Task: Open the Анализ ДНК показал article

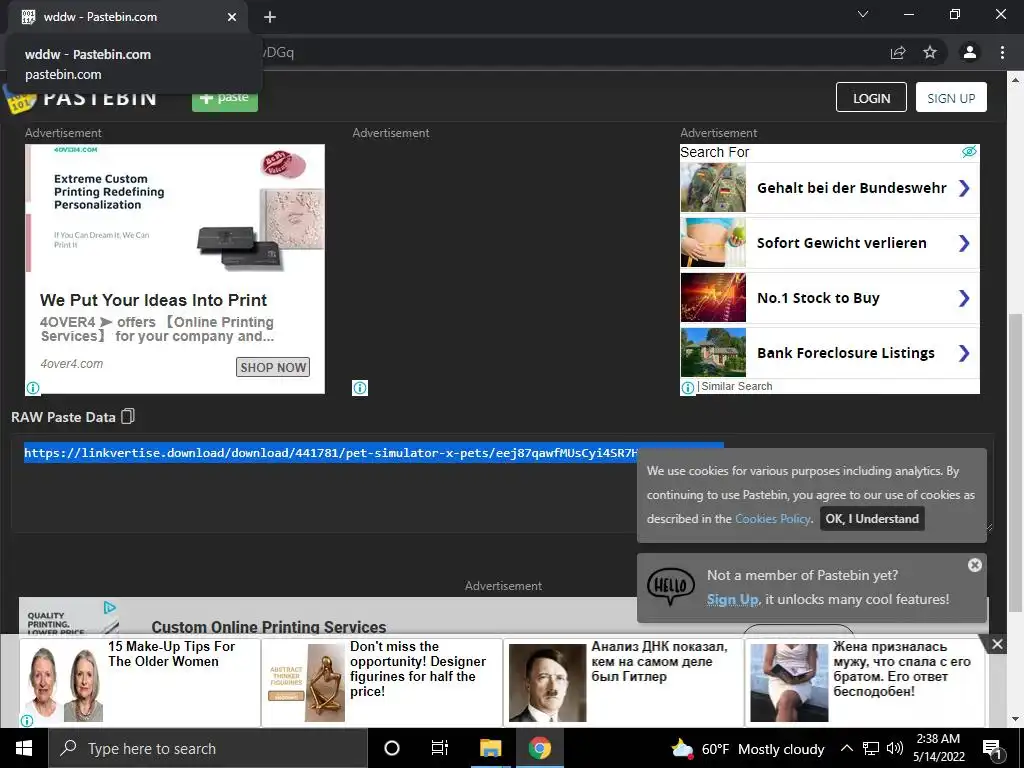Action: [x=624, y=682]
